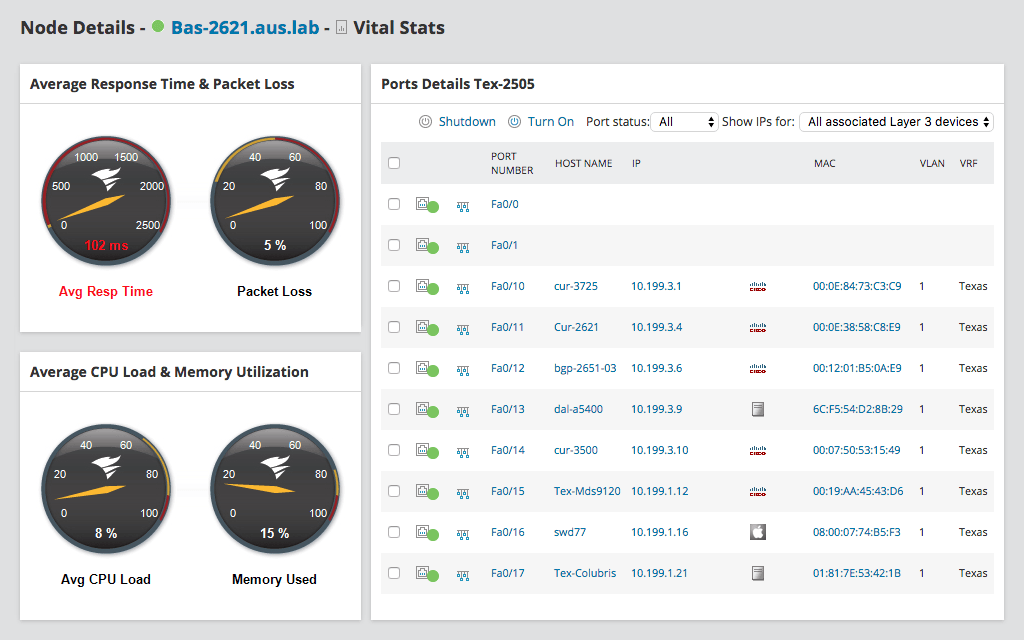Screen dimensions: 1024x640
Task: Open the Port status dropdown
Action: [x=684, y=121]
